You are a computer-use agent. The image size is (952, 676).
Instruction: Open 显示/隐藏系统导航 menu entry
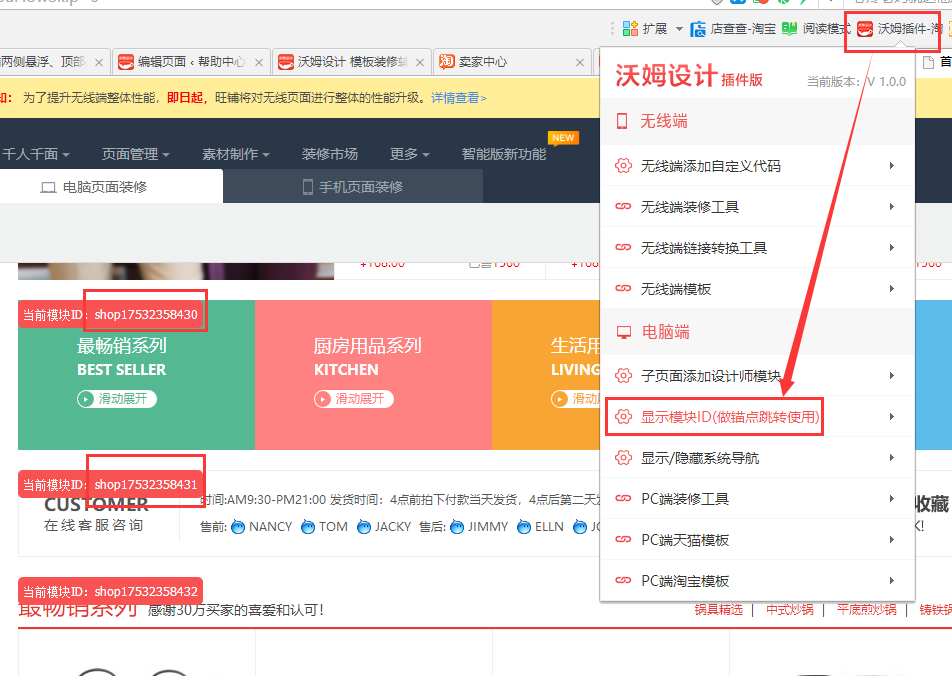[757, 458]
